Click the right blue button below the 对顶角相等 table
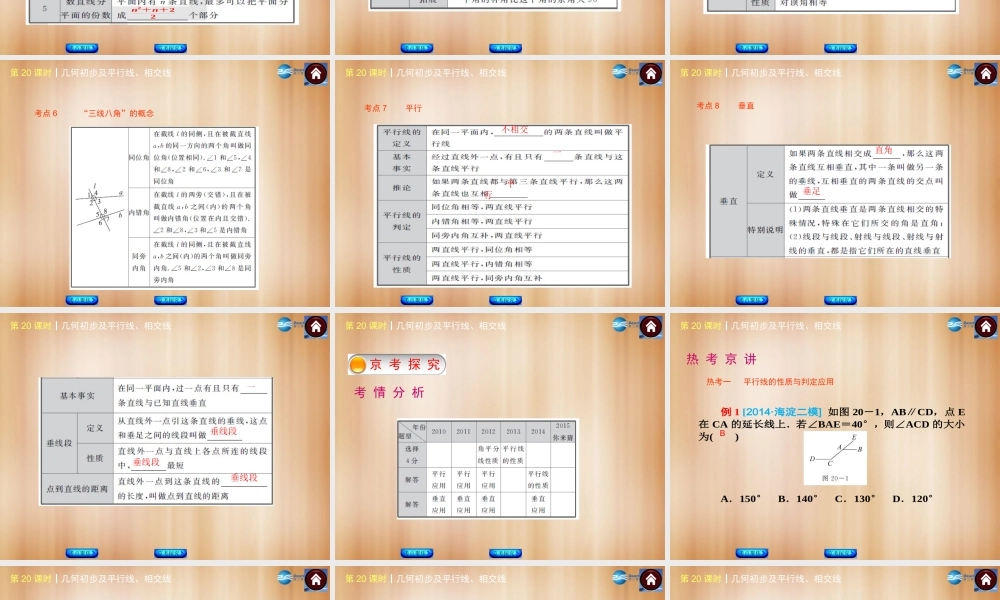The image size is (1000, 600). click(841, 48)
